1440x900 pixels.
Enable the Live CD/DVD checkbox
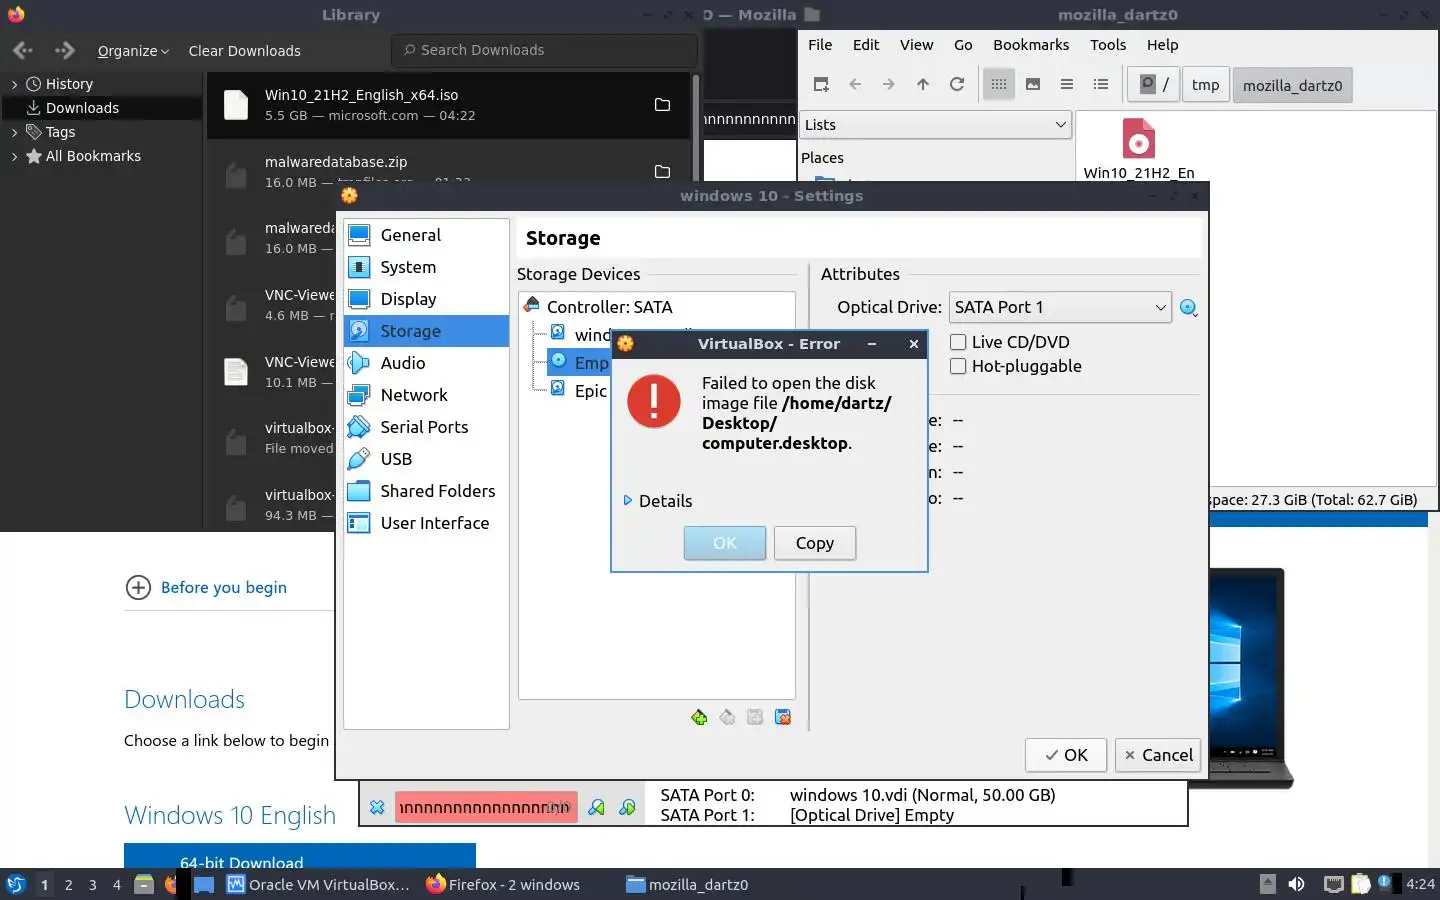click(958, 342)
